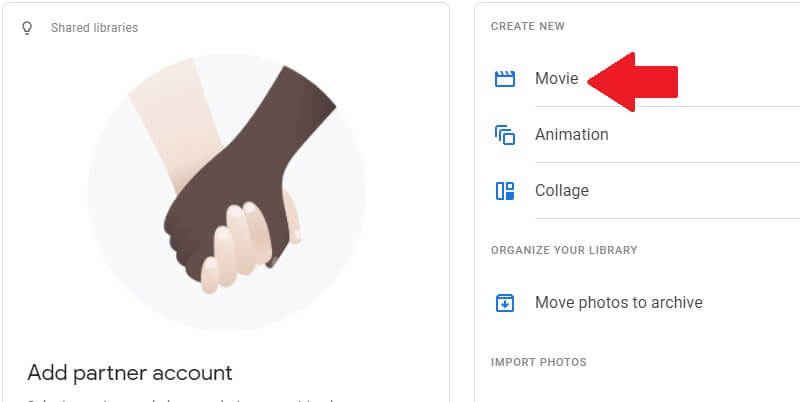Click the Shared libraries label
This screenshot has height=402, width=800.
coord(94,28)
